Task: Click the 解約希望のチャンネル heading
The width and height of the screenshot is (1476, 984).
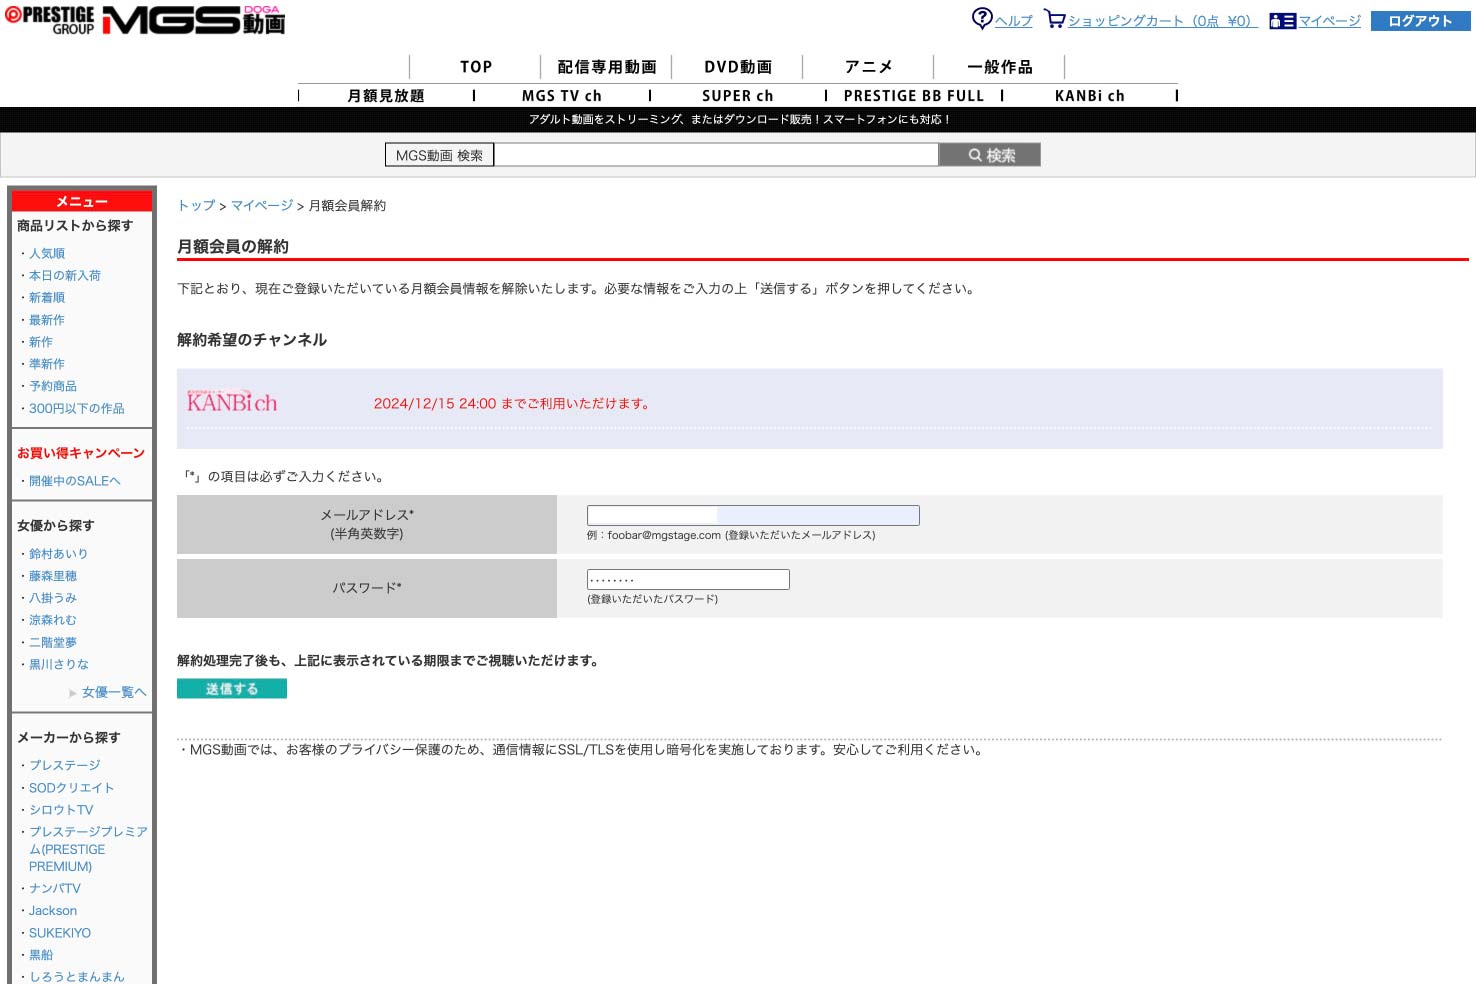Action: 252,340
